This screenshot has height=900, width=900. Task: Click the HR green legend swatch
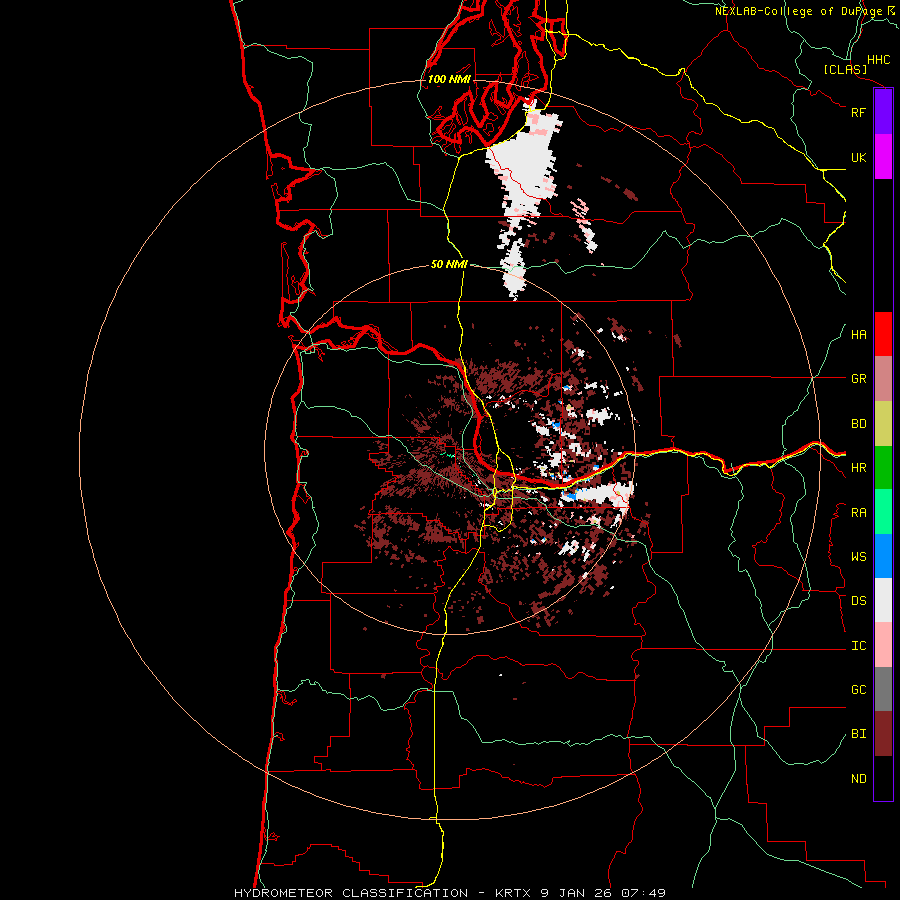click(883, 468)
